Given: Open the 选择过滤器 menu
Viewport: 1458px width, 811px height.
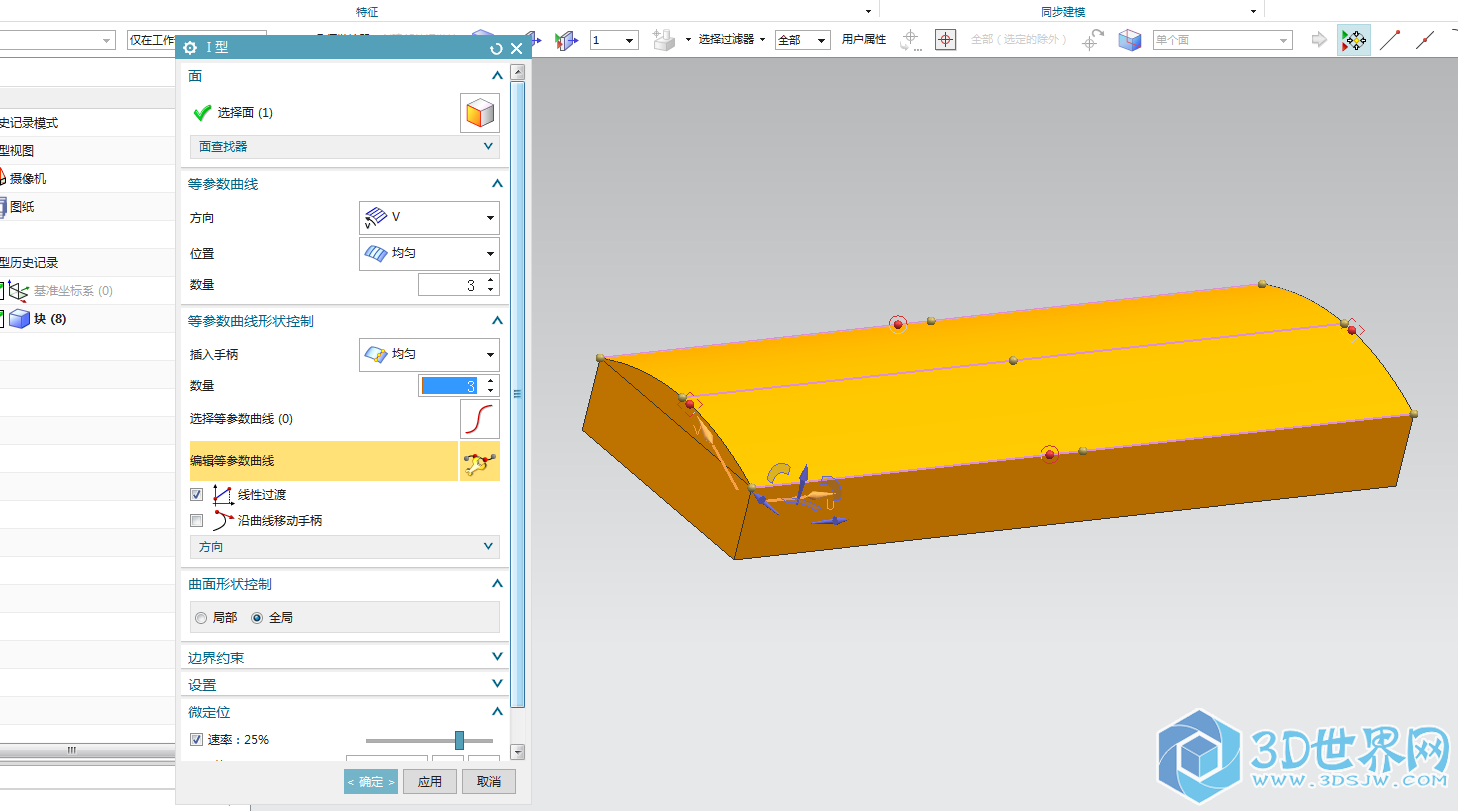Looking at the screenshot, I should click(x=732, y=40).
